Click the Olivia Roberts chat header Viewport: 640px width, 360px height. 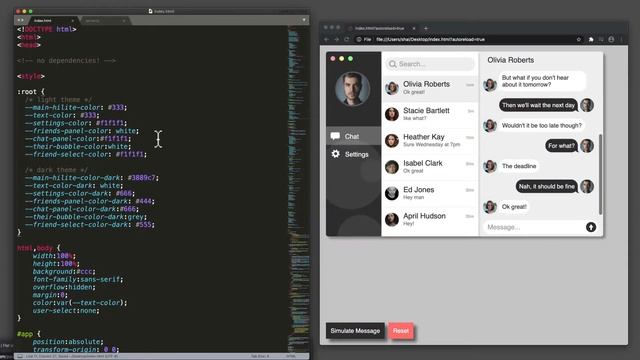tap(511, 60)
